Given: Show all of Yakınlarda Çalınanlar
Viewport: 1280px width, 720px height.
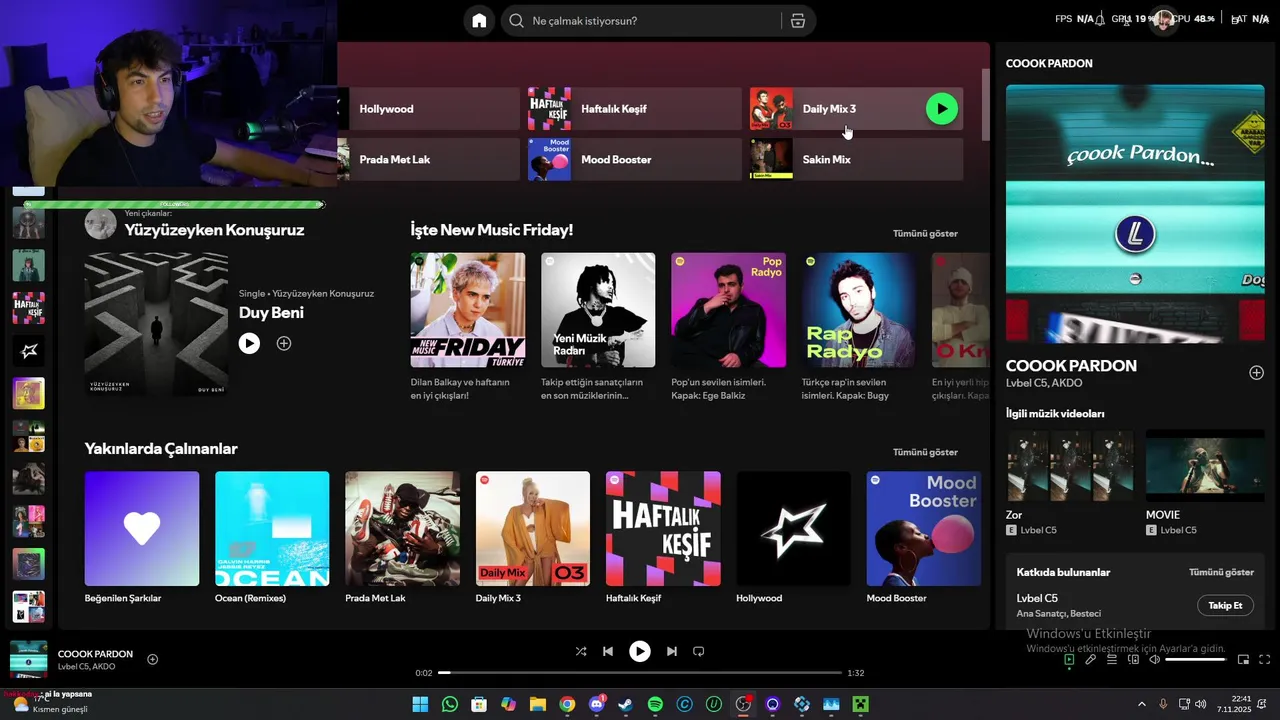Looking at the screenshot, I should [925, 452].
